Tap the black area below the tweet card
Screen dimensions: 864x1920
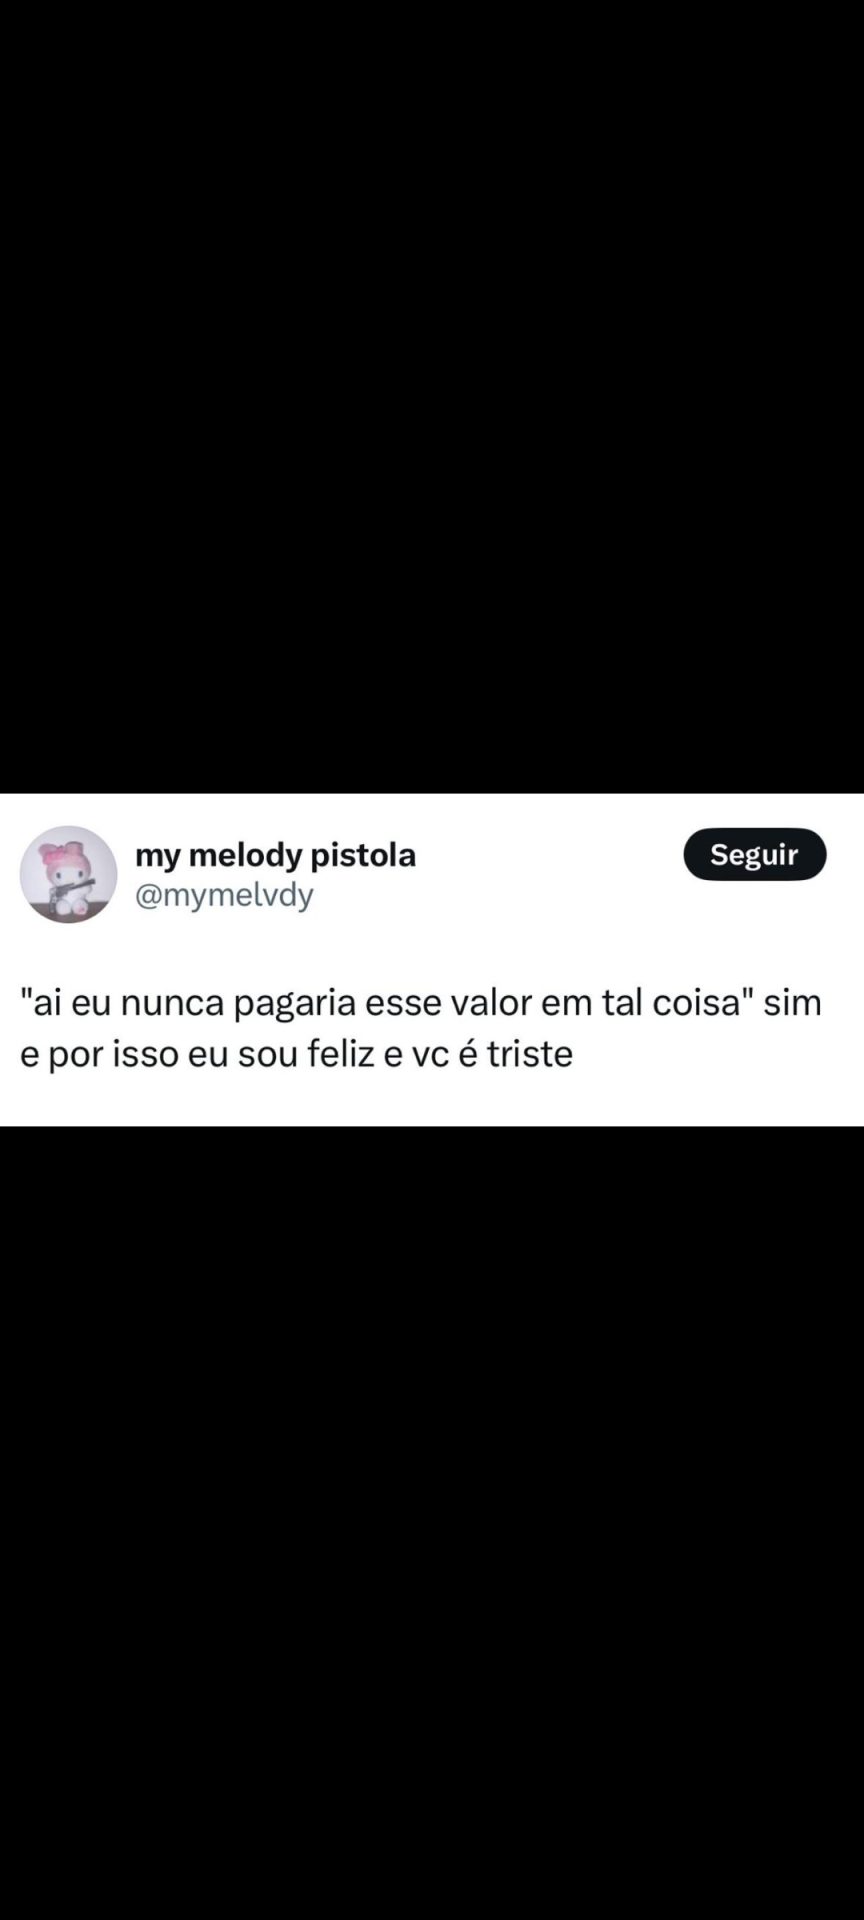pos(432,1520)
